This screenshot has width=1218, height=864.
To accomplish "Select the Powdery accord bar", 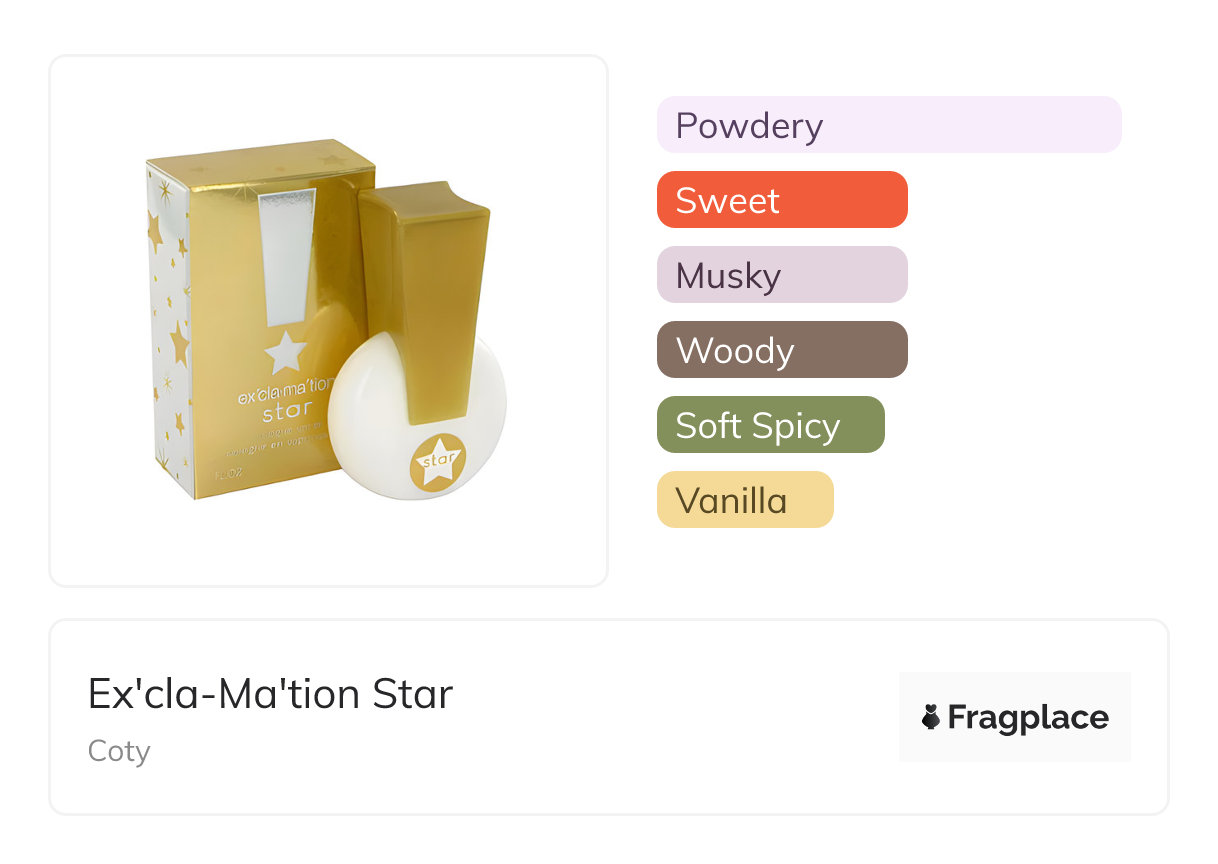I will [x=888, y=125].
